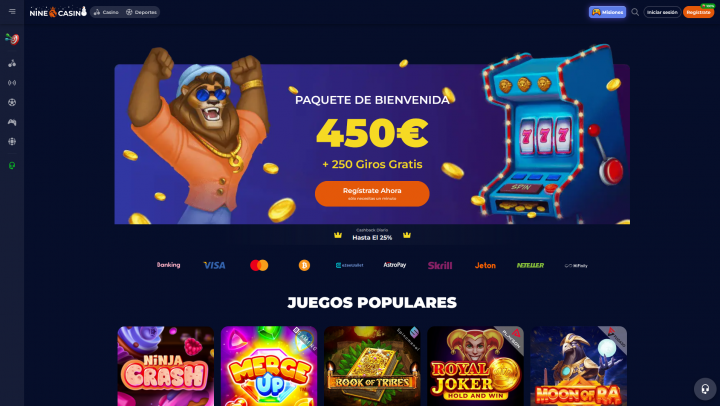
Task: Open the live broadcast sidebar icon
Action: [x=12, y=83]
